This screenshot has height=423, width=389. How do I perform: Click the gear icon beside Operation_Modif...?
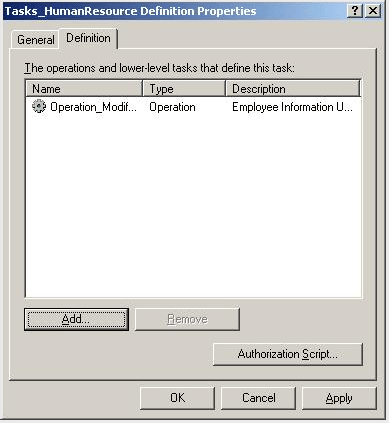click(39, 107)
